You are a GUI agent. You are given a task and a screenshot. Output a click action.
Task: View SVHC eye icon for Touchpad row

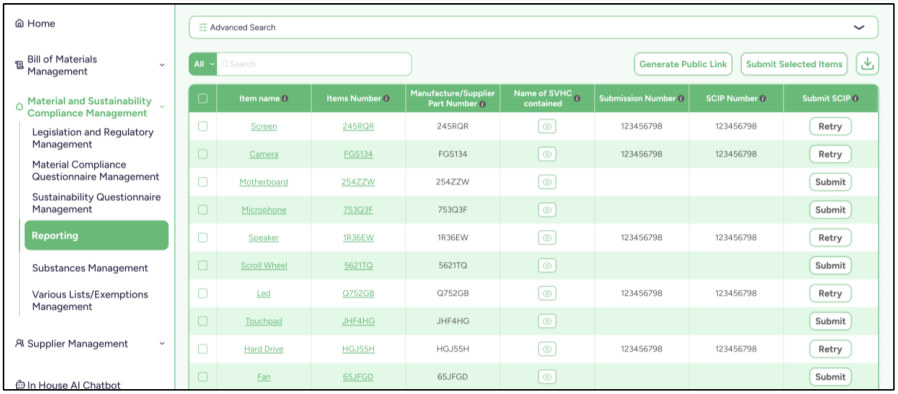[547, 321]
